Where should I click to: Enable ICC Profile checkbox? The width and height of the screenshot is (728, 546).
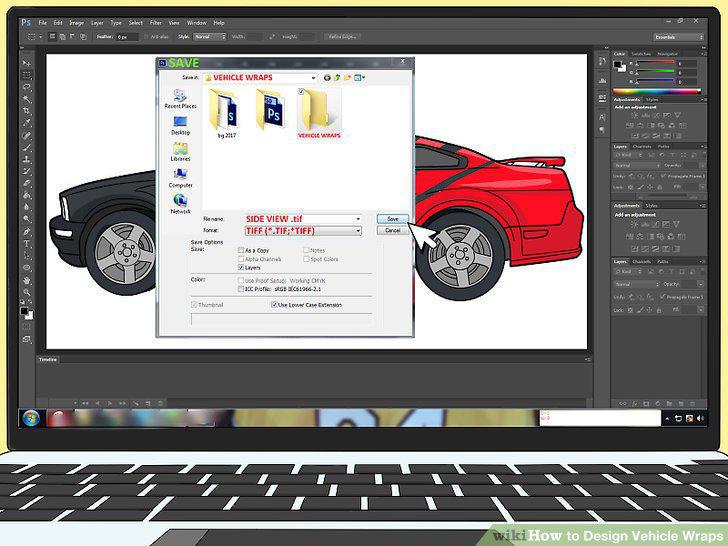pos(241,289)
